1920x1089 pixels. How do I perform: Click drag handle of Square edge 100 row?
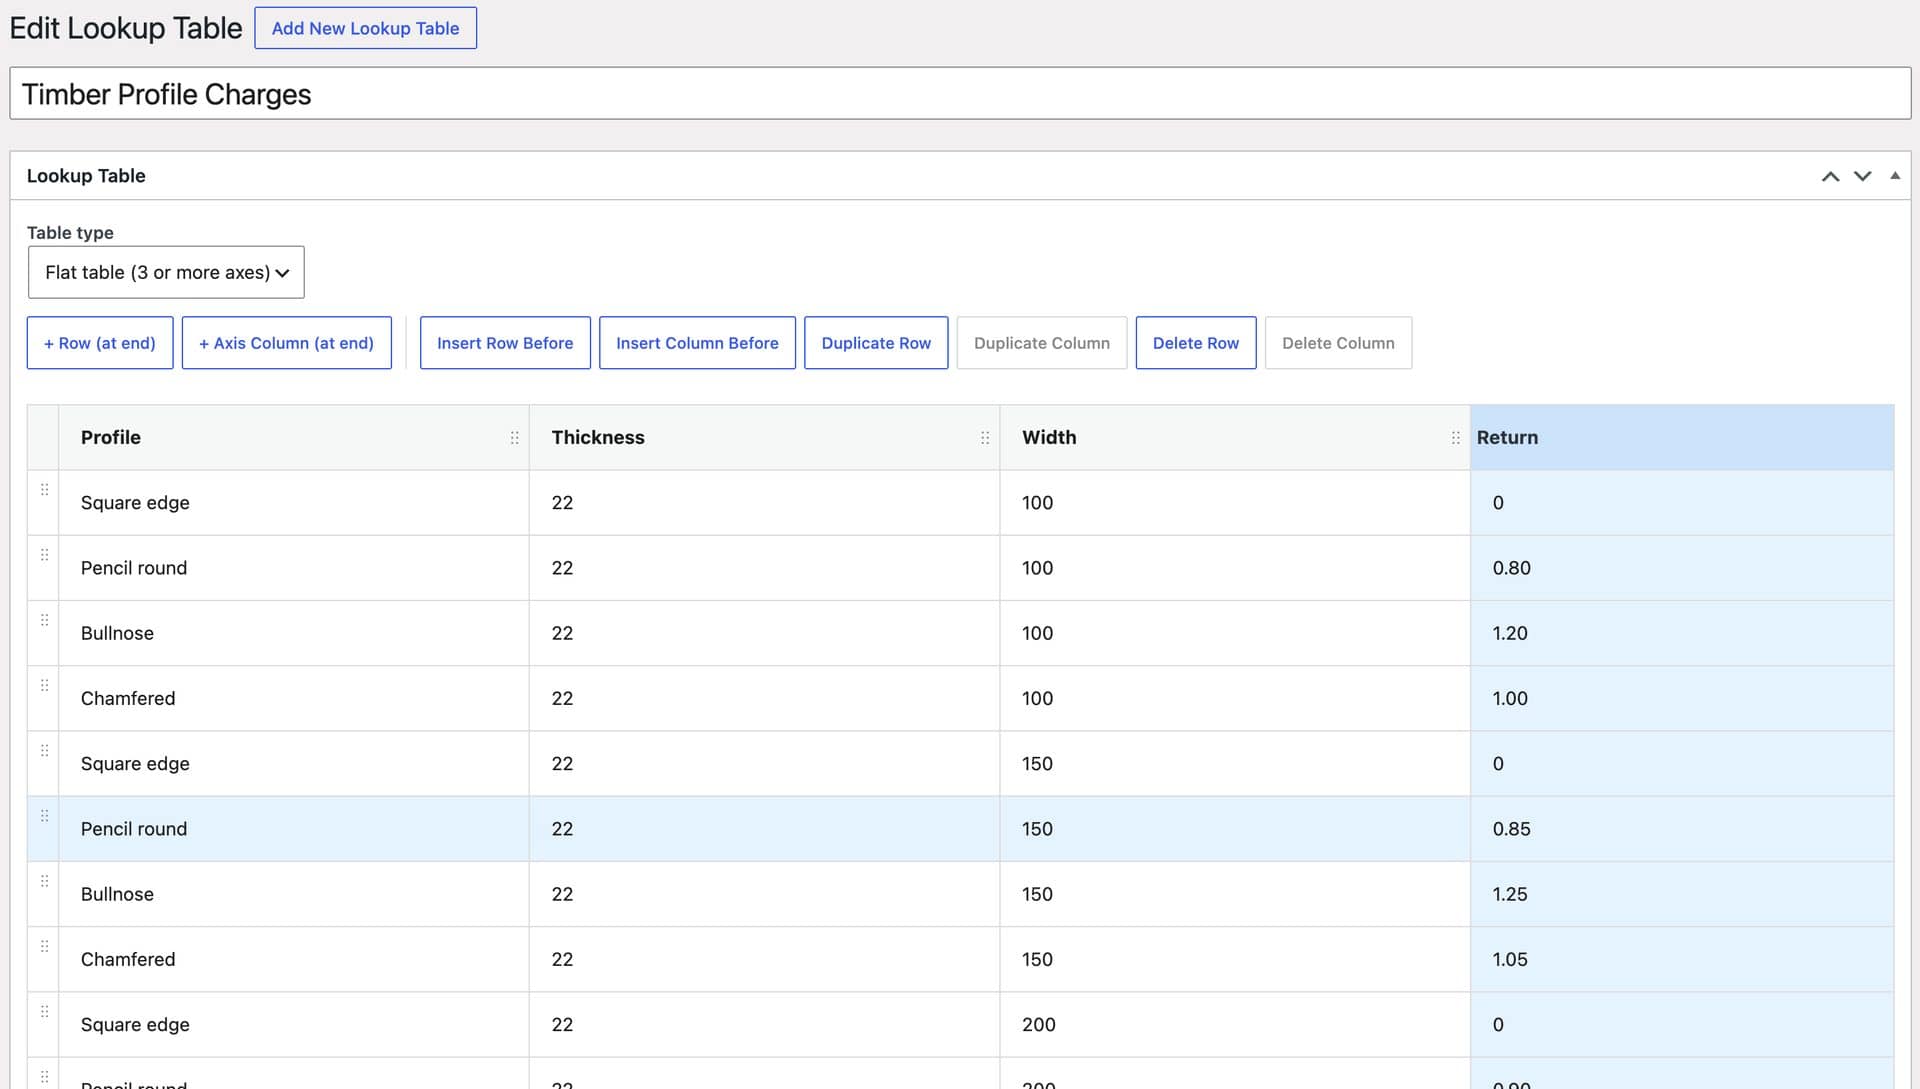[x=44, y=490]
